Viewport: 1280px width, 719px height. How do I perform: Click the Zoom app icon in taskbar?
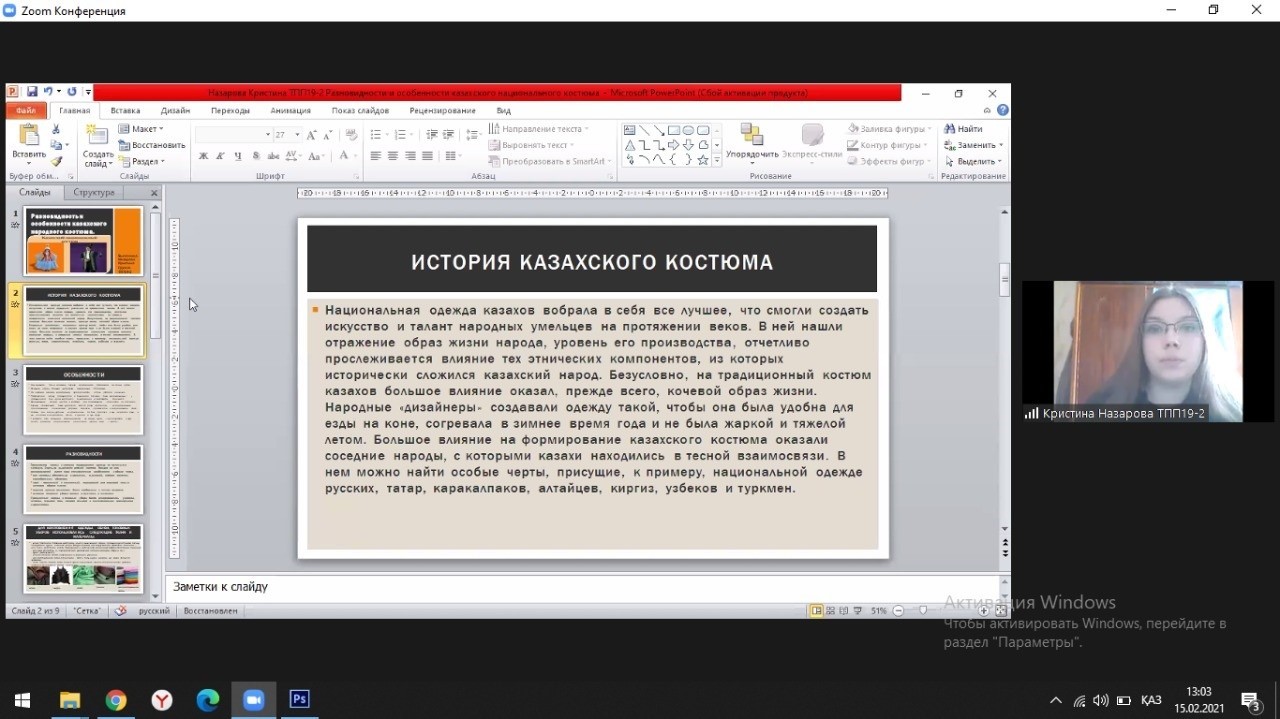(253, 699)
